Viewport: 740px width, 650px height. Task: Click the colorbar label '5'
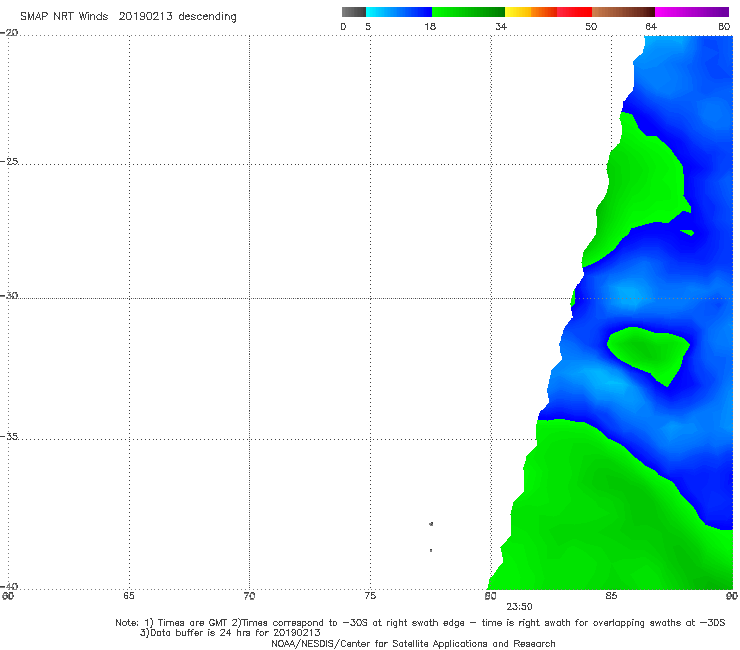pos(368,27)
